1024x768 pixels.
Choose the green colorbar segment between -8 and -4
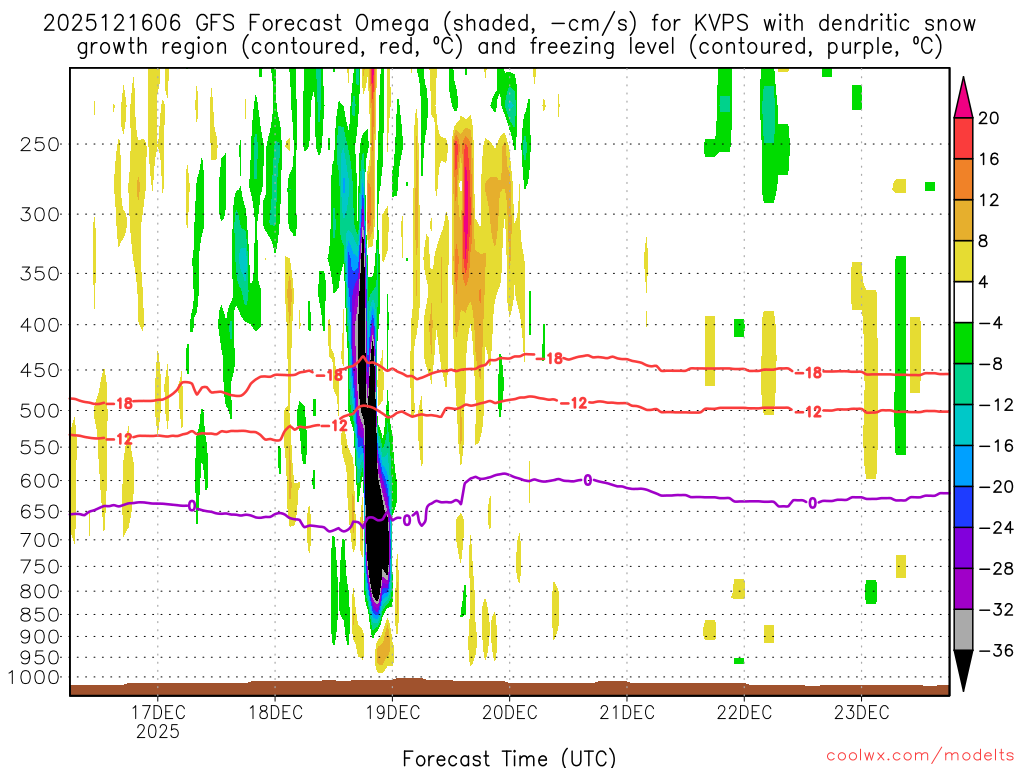tap(964, 343)
